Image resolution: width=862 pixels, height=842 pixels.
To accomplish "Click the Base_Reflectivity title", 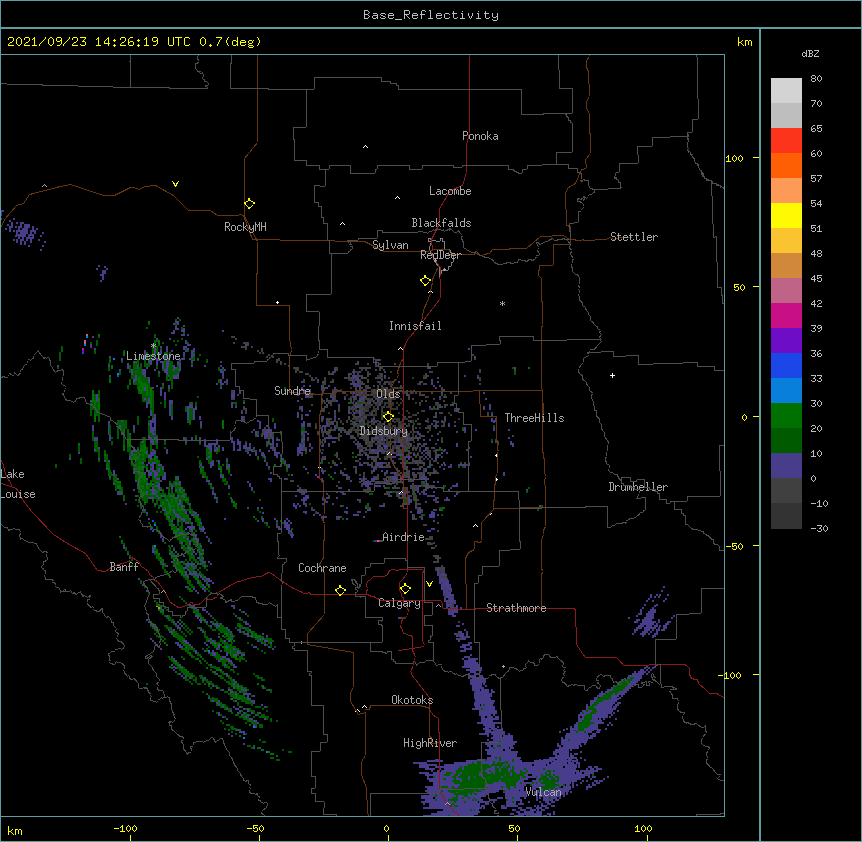I will (431, 15).
